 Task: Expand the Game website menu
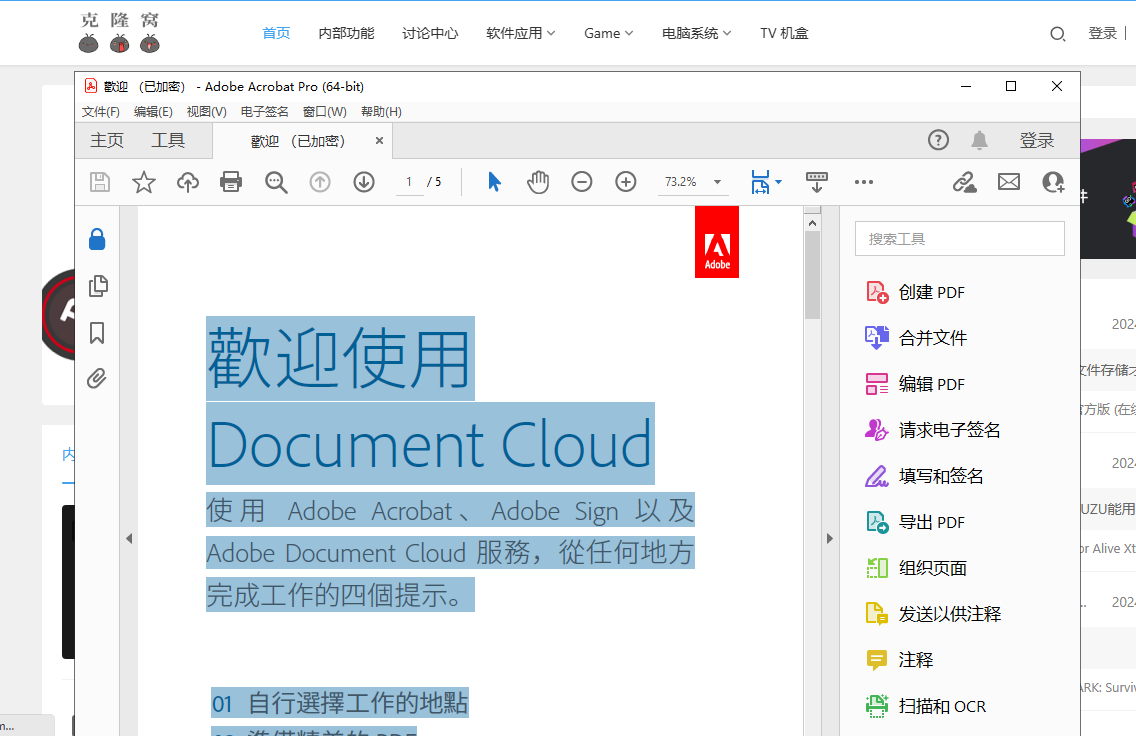(x=609, y=33)
